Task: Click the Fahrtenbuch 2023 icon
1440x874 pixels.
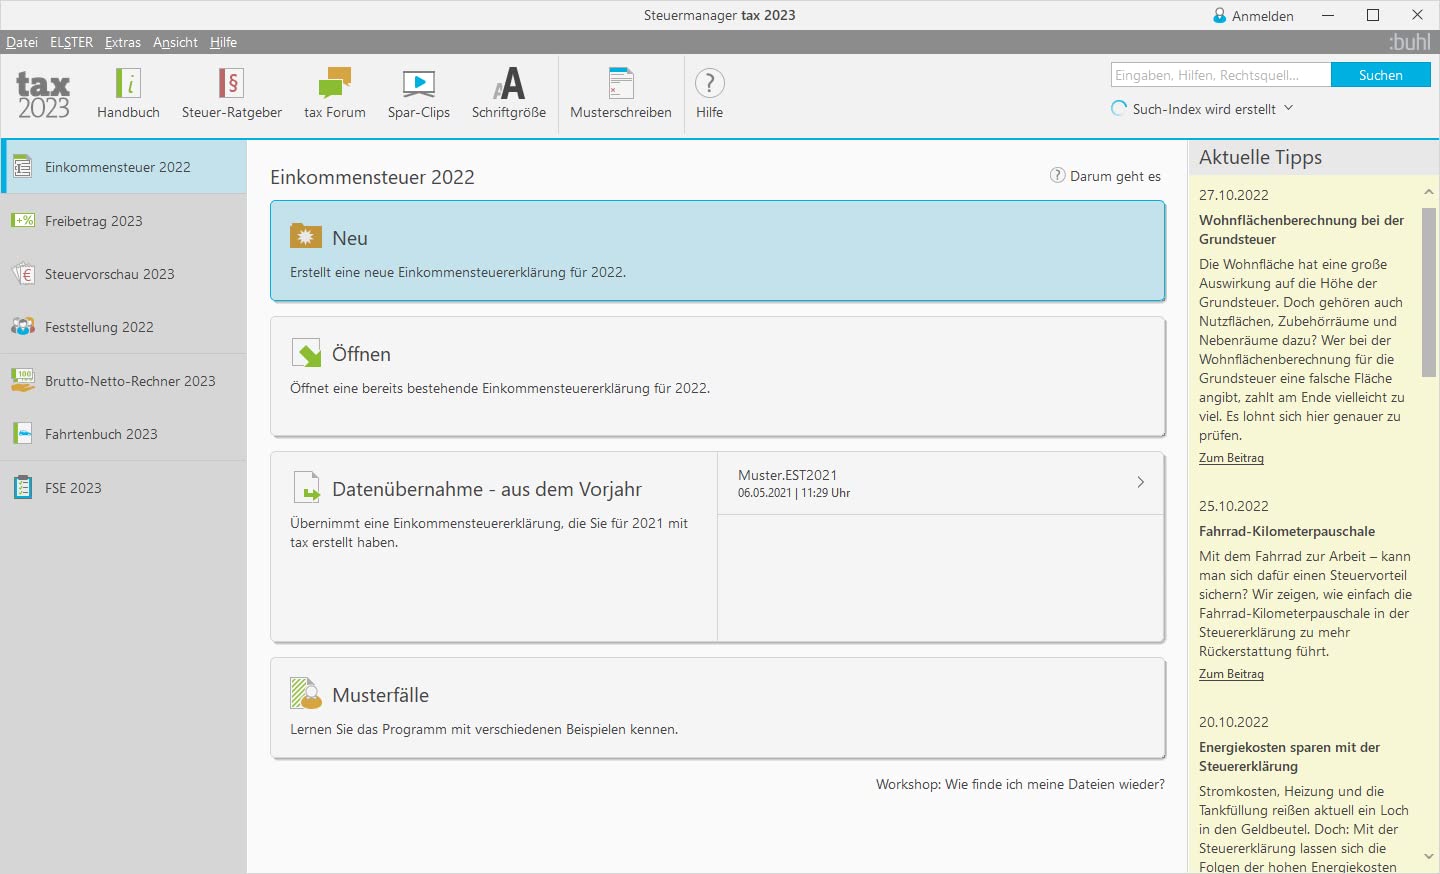Action: pos(23,434)
